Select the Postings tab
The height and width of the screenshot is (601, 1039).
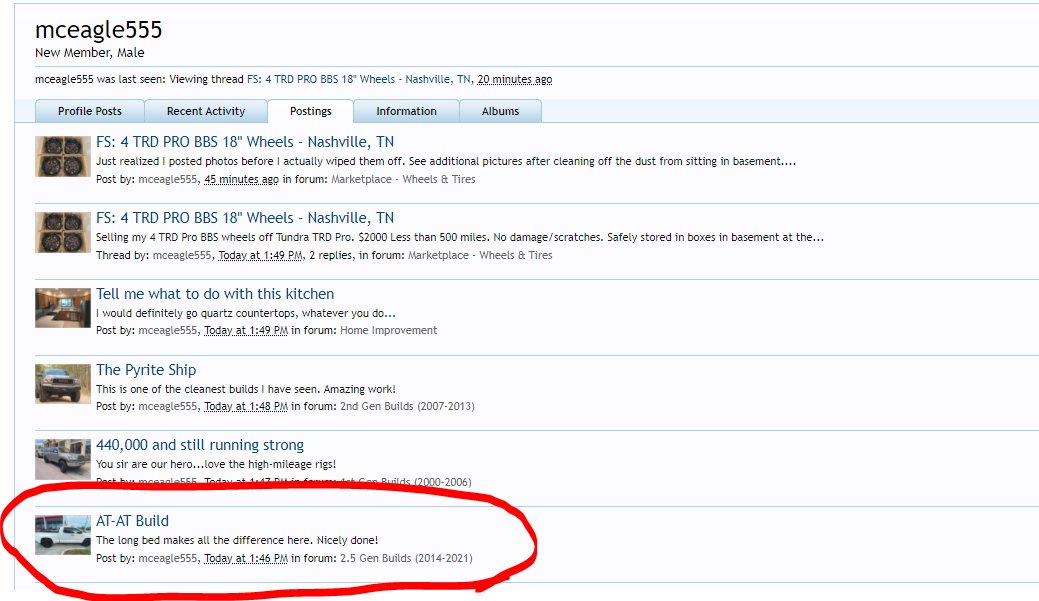pos(311,111)
